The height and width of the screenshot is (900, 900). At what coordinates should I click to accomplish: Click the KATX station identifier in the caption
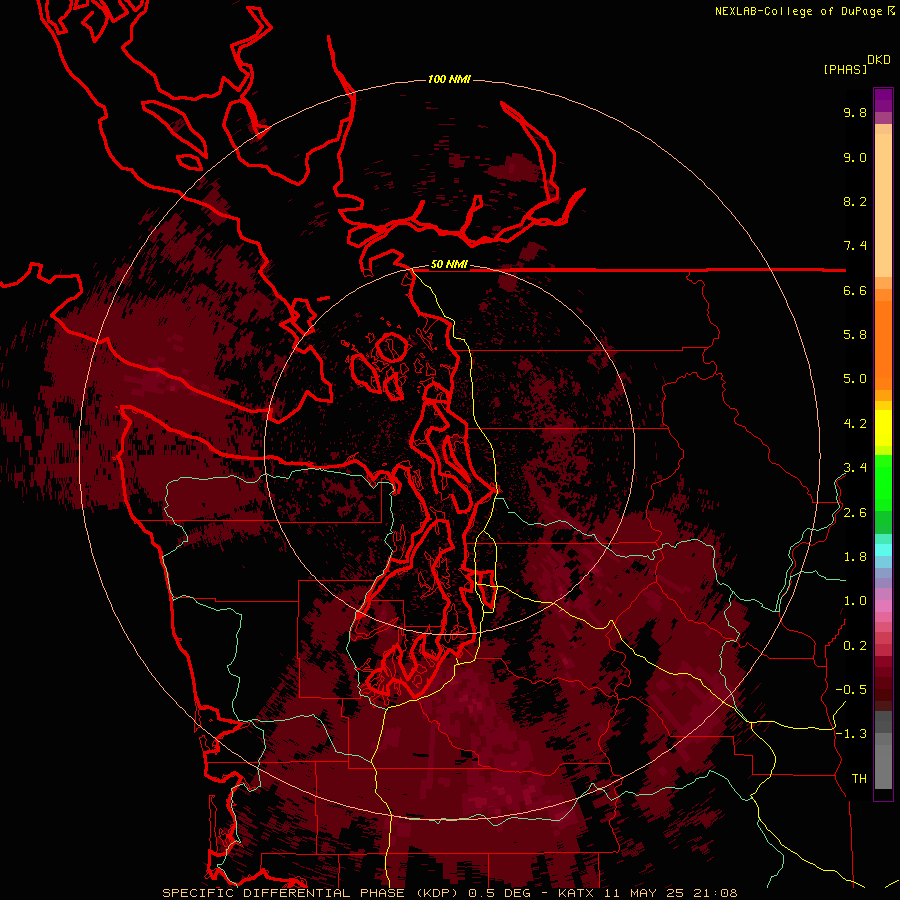click(x=577, y=893)
